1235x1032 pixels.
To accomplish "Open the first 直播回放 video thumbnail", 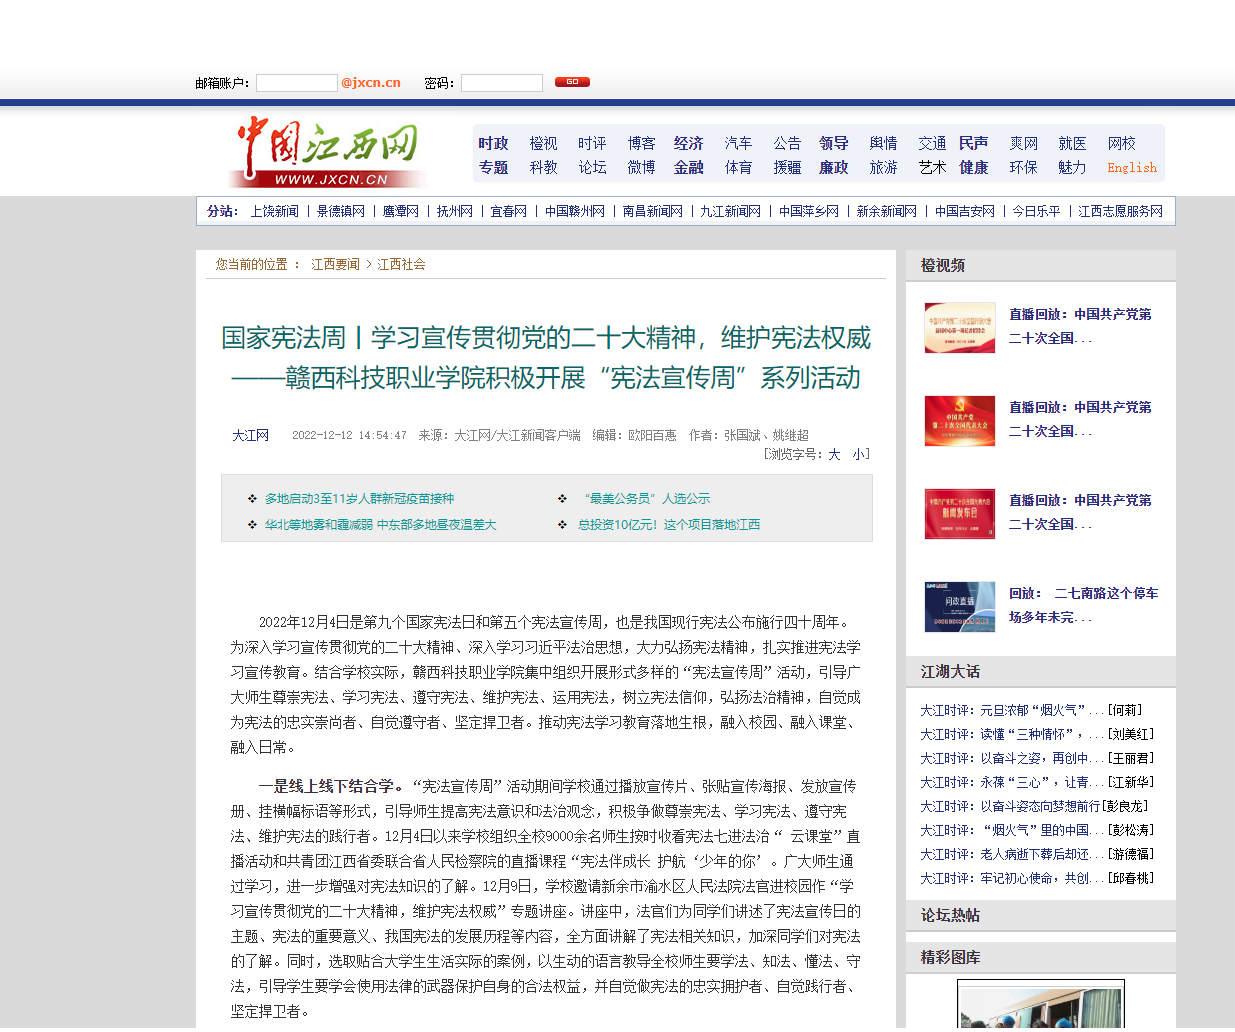I will point(959,328).
